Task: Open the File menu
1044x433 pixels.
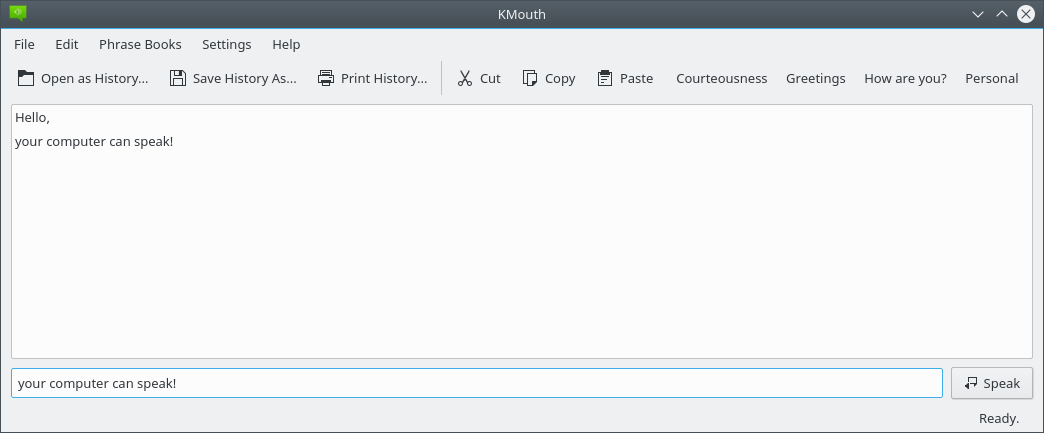Action: tap(24, 44)
